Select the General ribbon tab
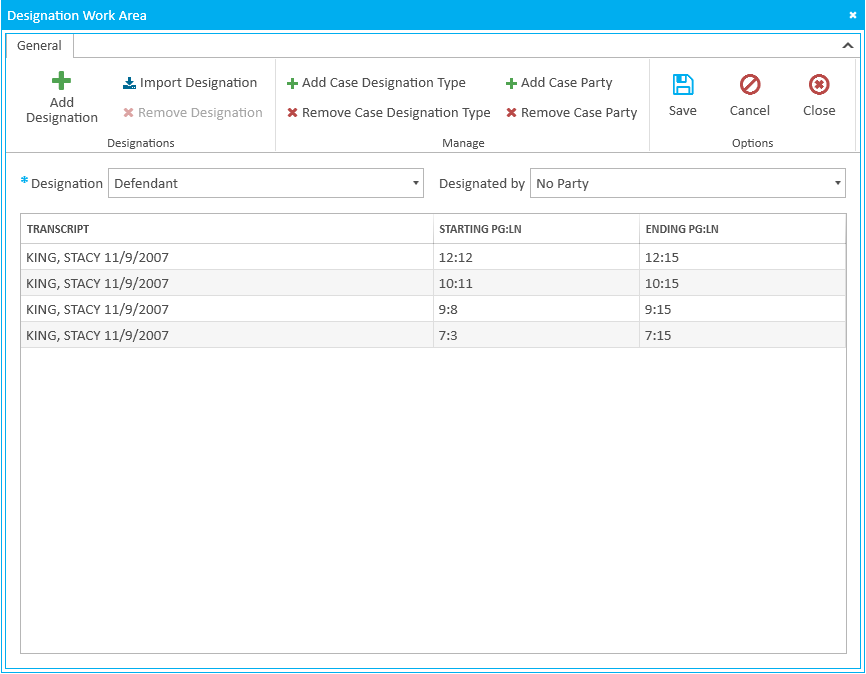The width and height of the screenshot is (866, 674). point(39,46)
